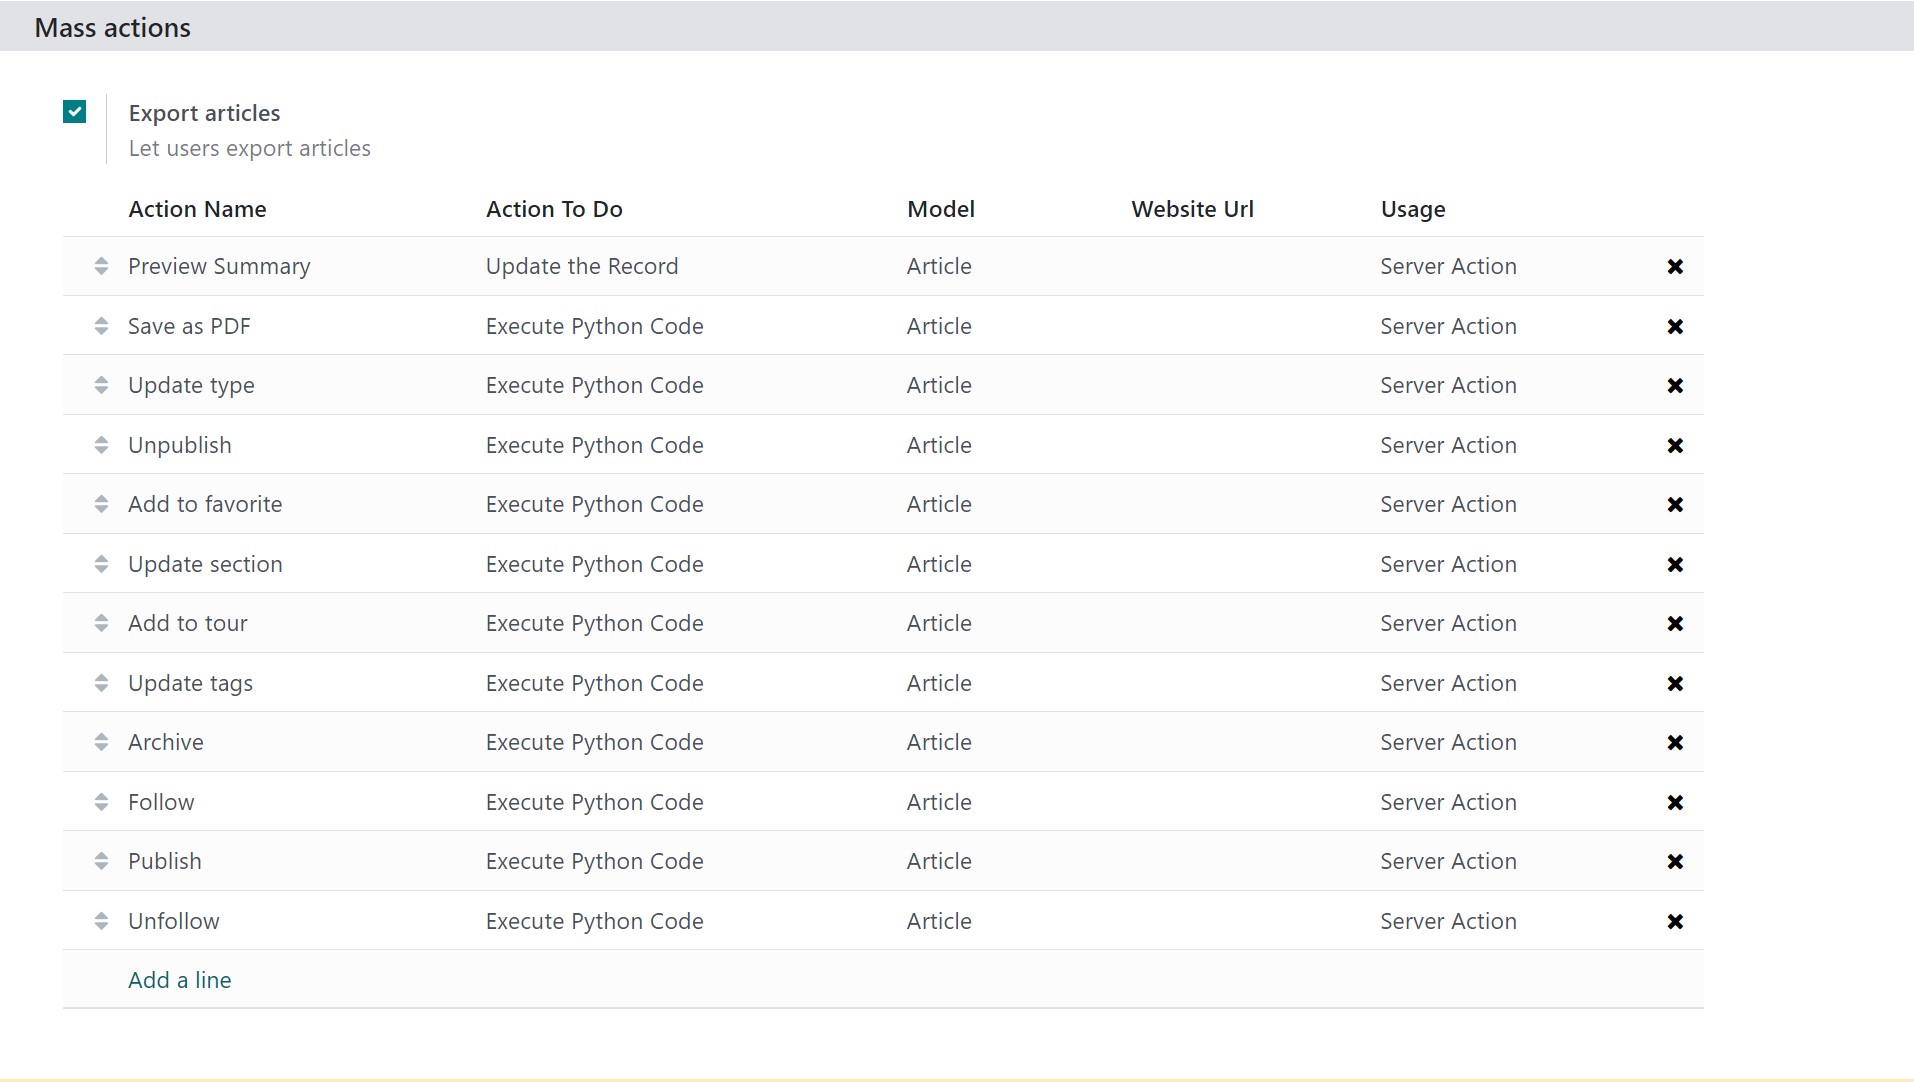Delete the Archive action row

(x=1675, y=743)
